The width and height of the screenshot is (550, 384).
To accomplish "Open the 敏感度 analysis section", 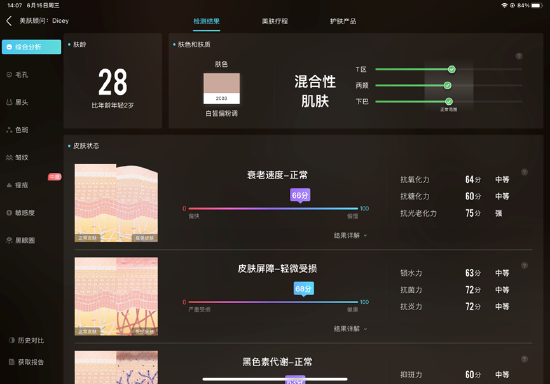I will (x=21, y=213).
